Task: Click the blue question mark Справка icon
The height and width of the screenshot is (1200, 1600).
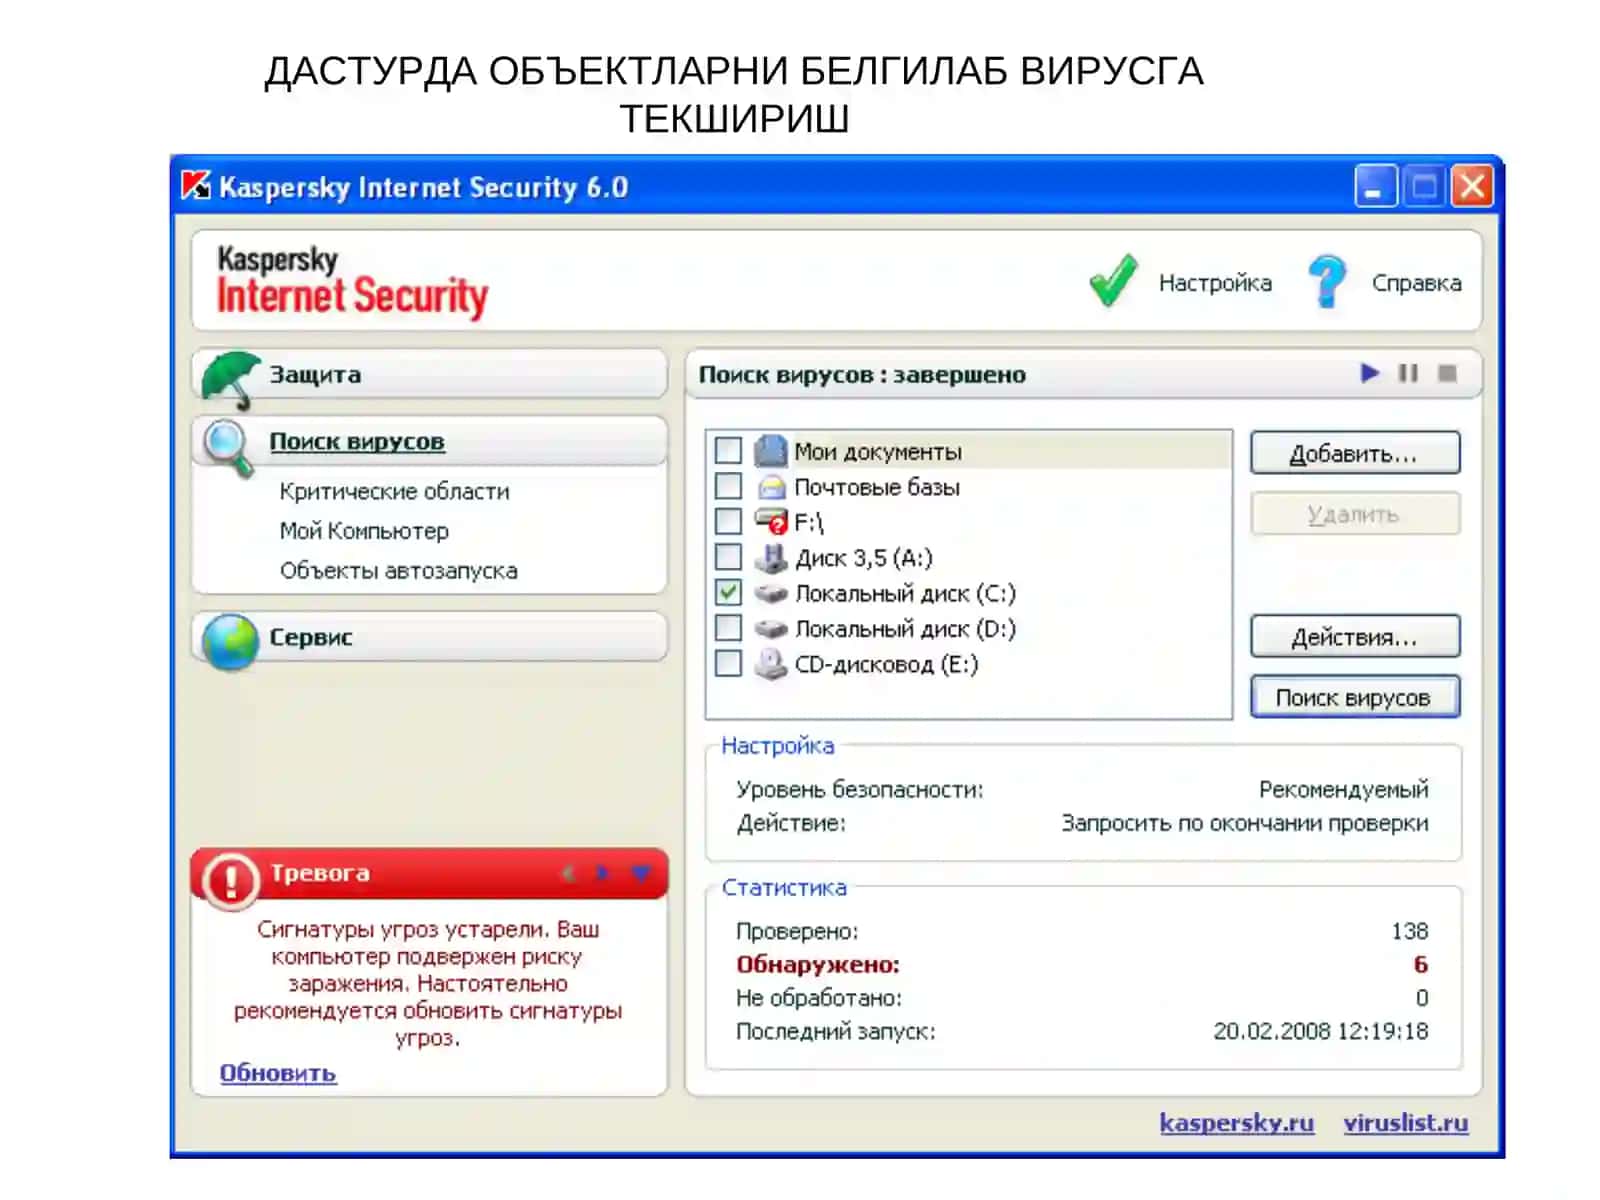Action: click(1327, 281)
